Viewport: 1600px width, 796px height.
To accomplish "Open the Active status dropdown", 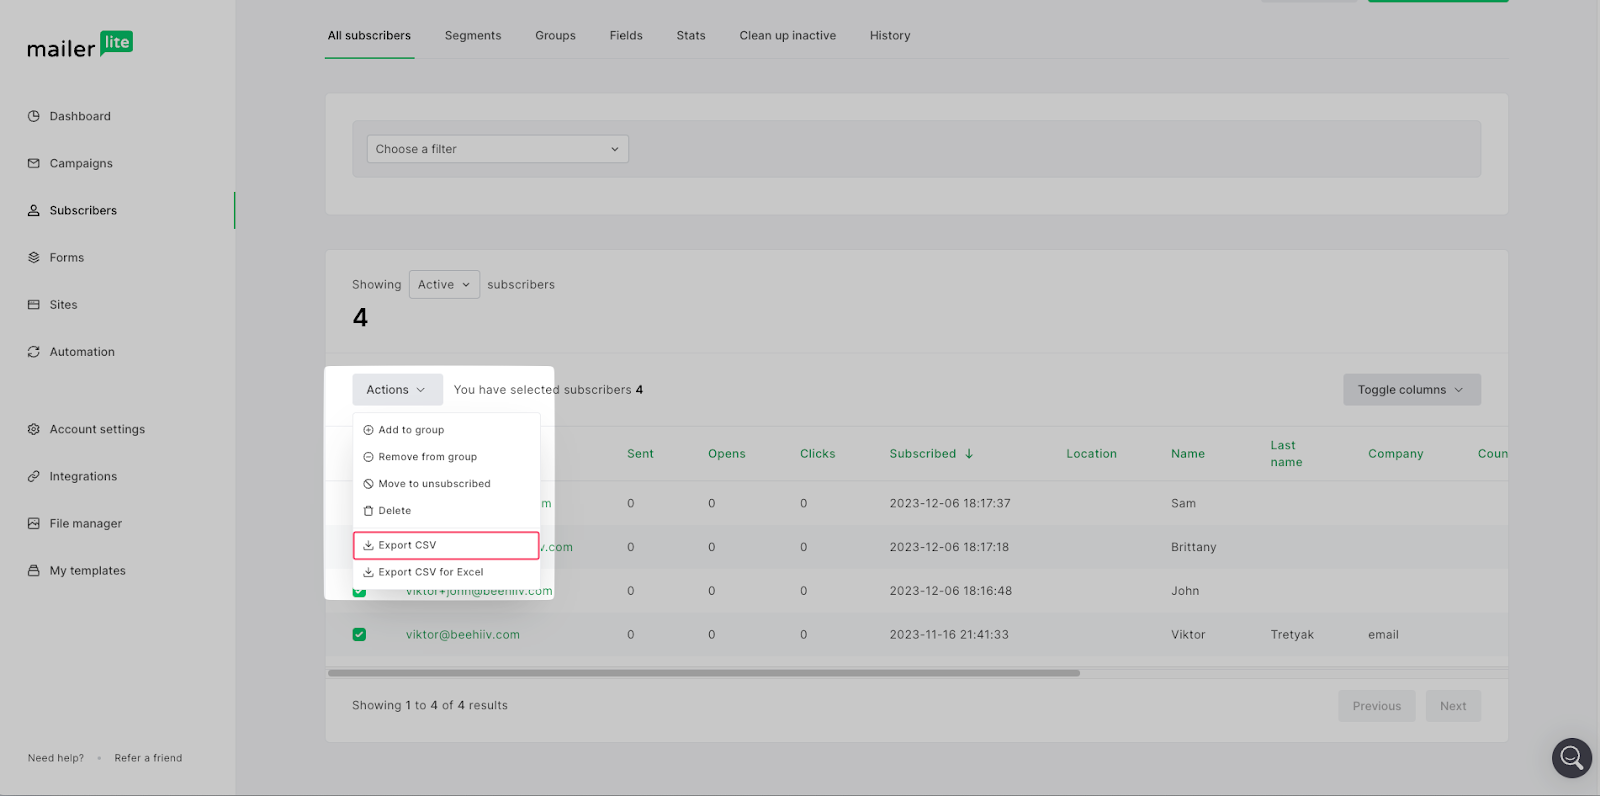I will [444, 285].
